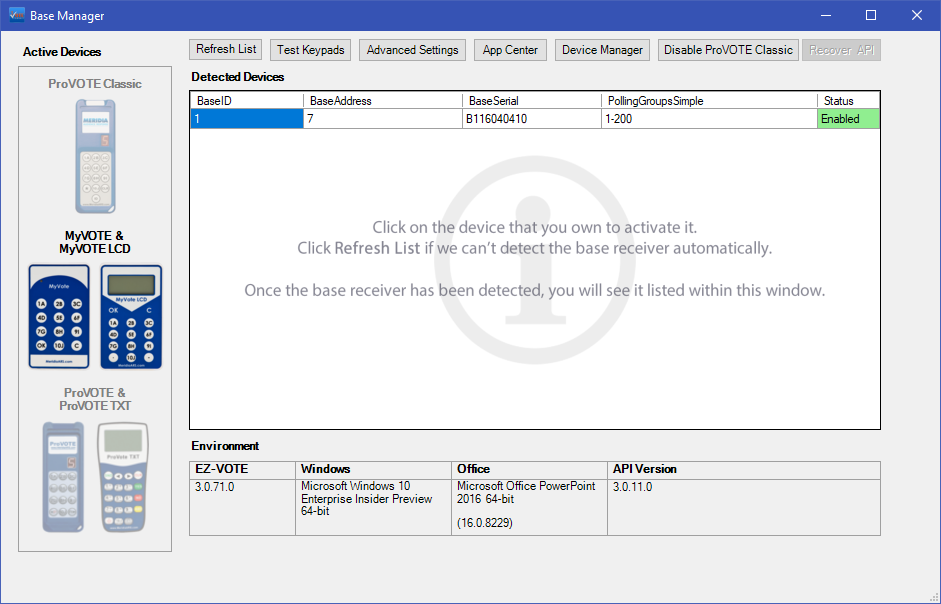The width and height of the screenshot is (941, 604).
Task: Launch the App Center
Action: tap(510, 50)
